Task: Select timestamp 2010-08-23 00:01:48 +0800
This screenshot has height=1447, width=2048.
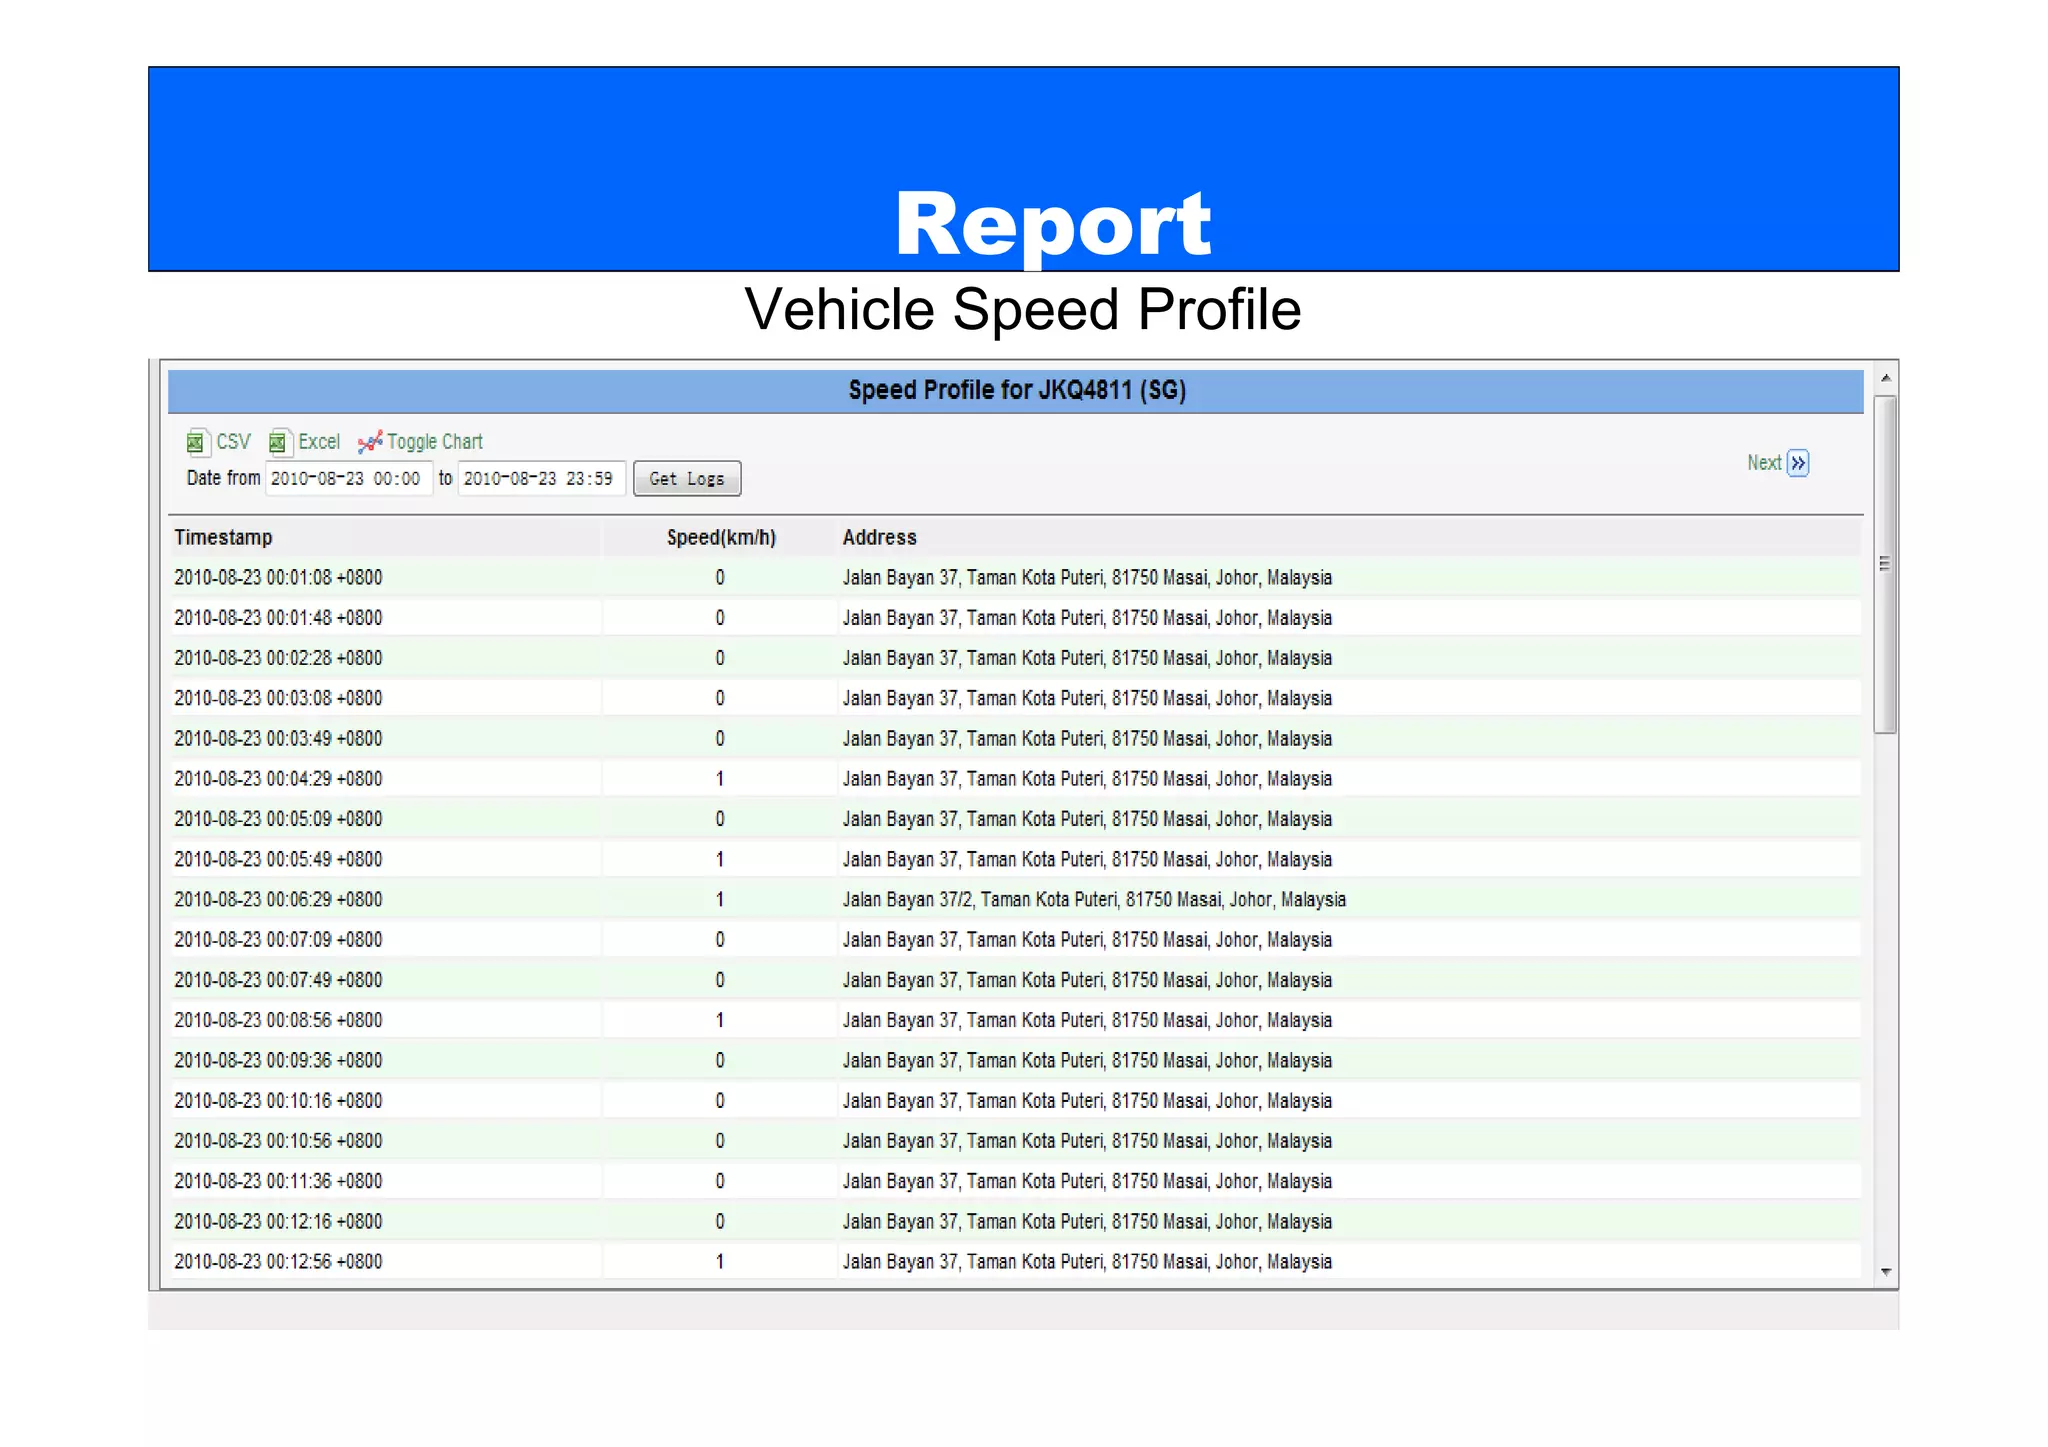Action: pos(278,617)
